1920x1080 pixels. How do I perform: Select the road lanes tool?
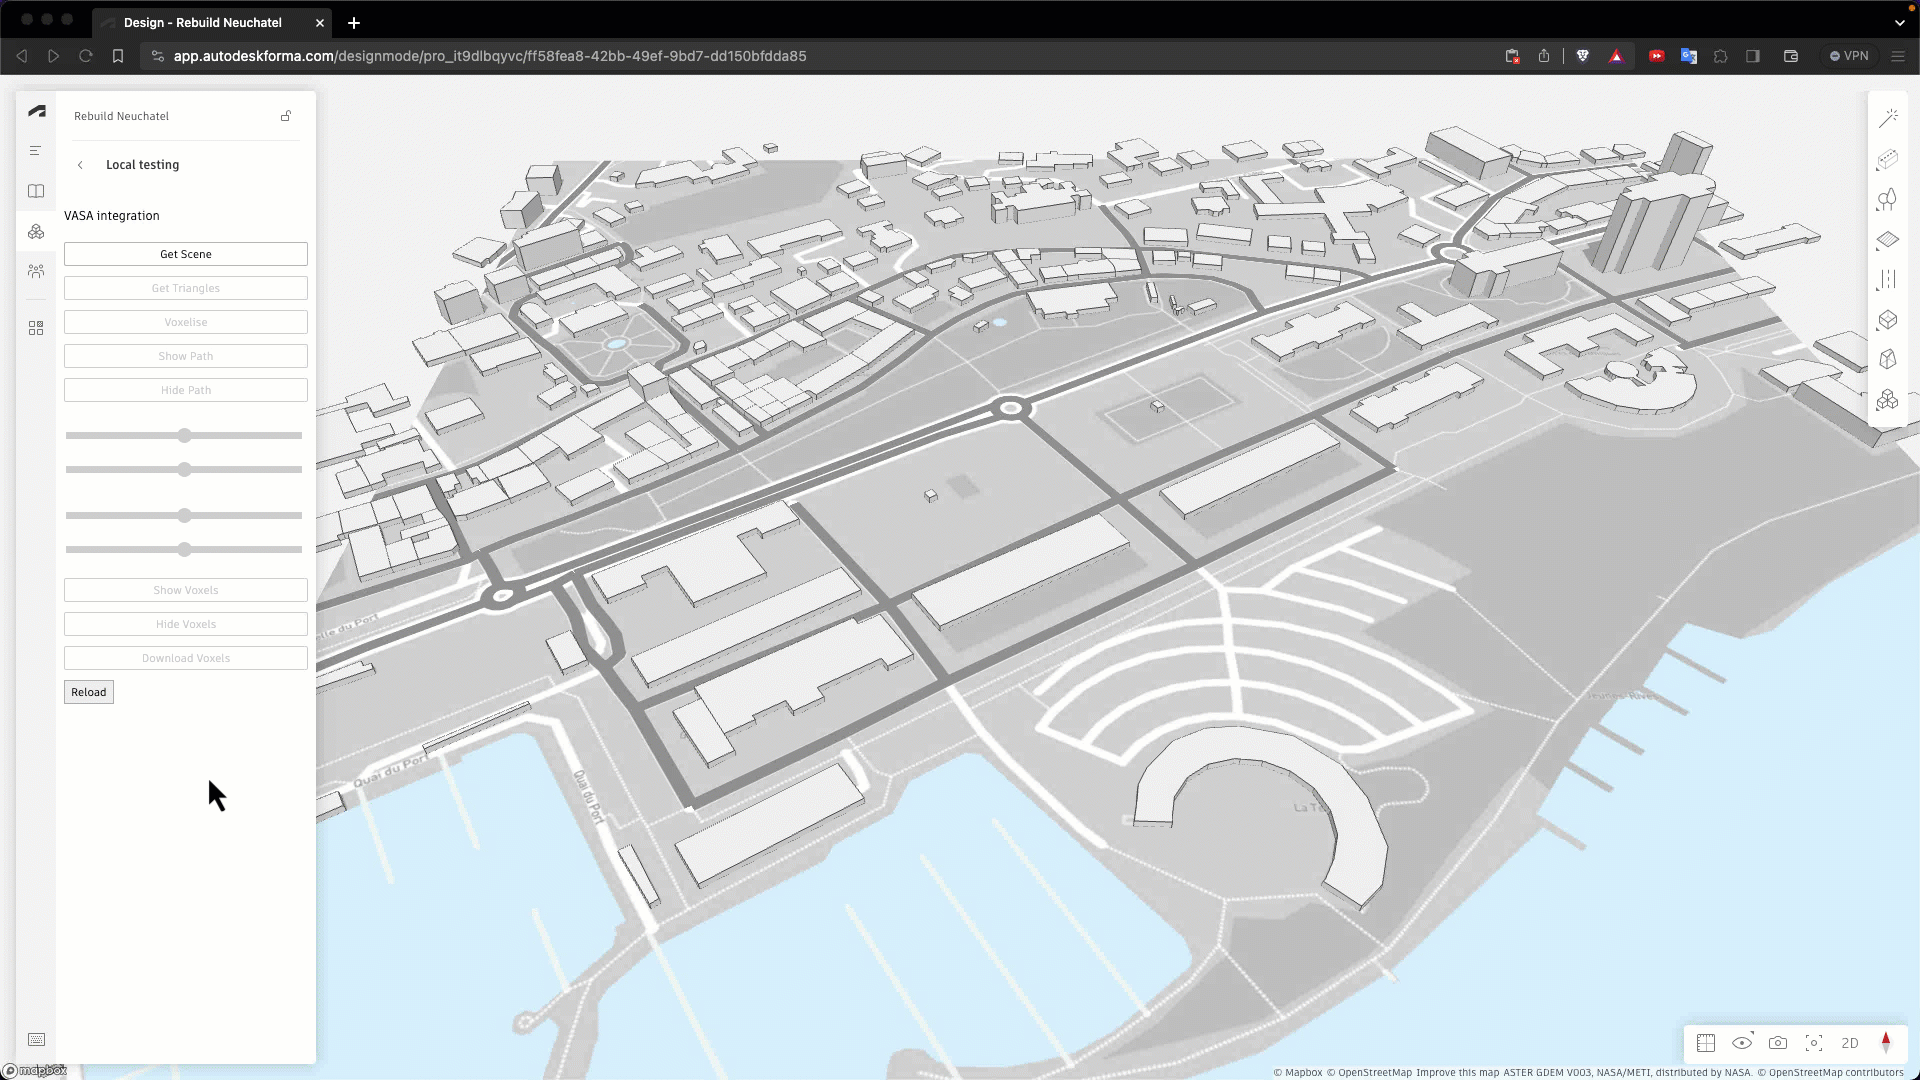pos(1887,280)
